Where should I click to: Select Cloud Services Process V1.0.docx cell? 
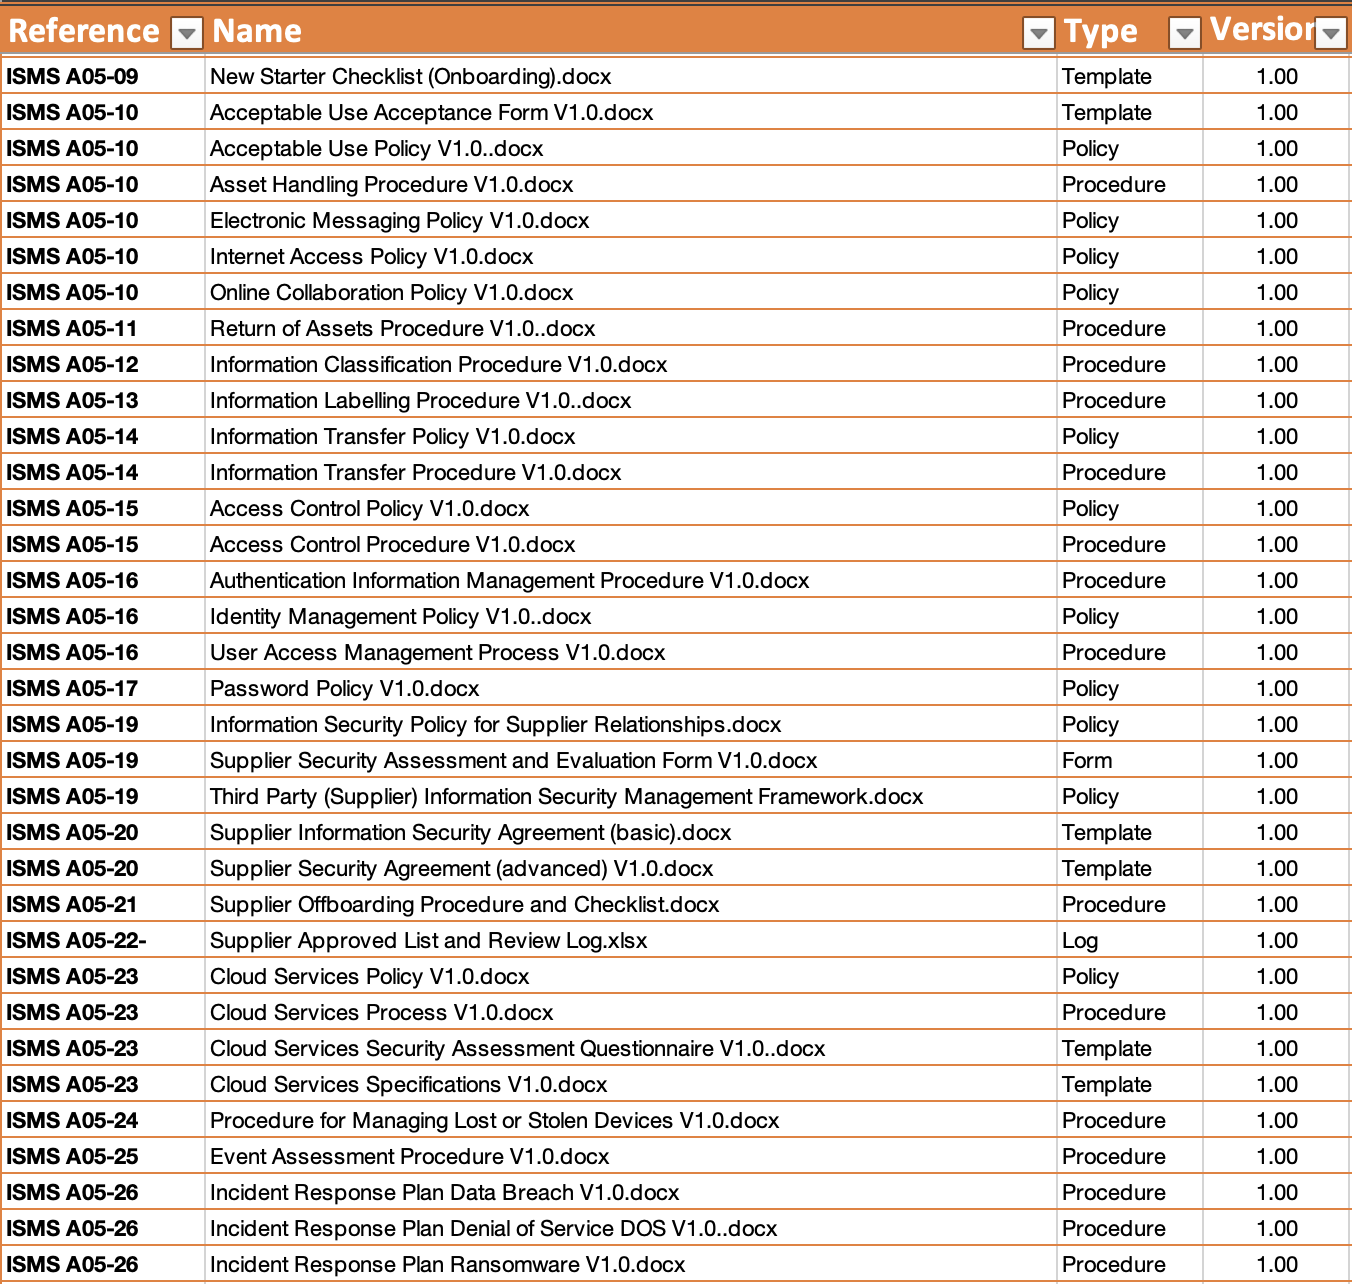tap(631, 1012)
